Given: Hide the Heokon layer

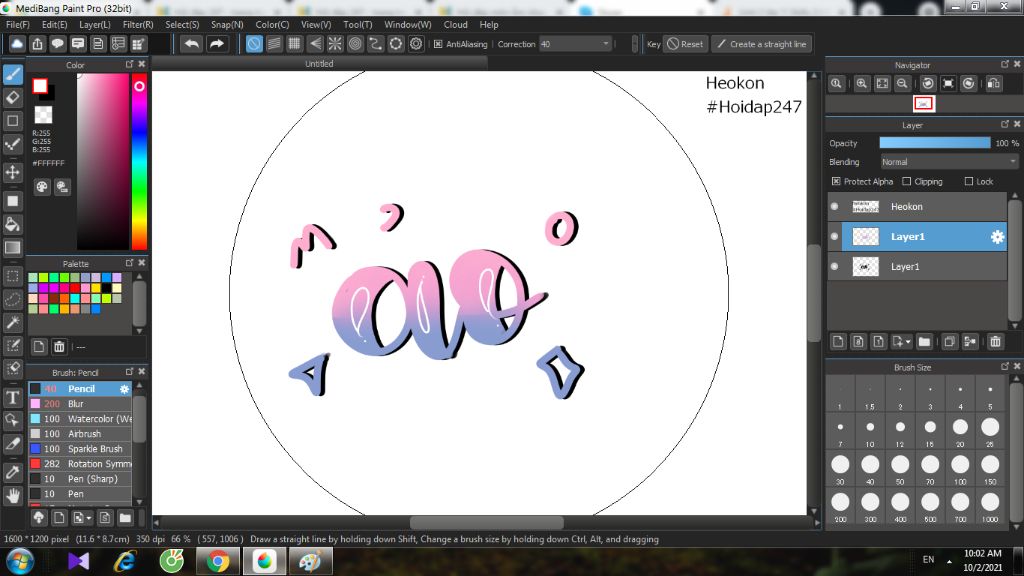Looking at the screenshot, I should tap(834, 206).
